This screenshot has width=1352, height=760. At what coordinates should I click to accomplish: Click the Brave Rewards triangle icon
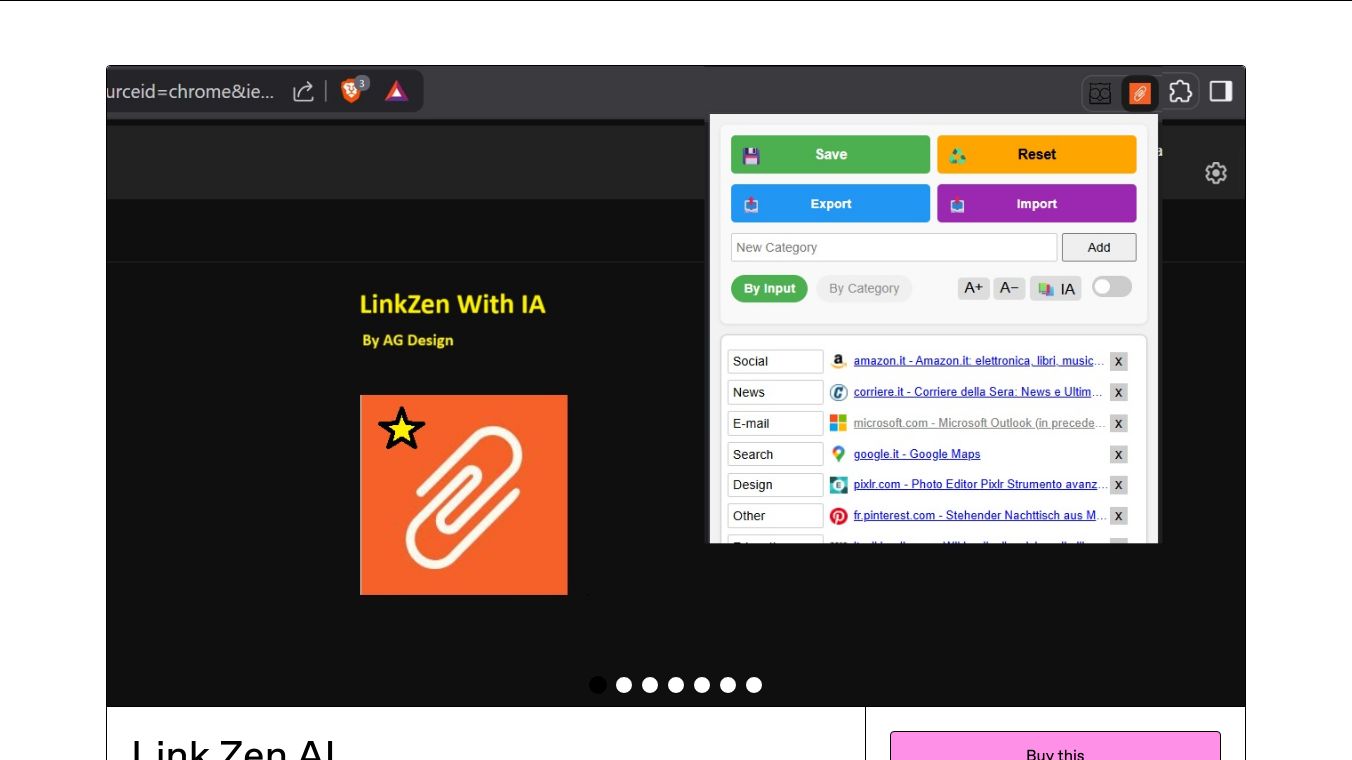click(397, 91)
